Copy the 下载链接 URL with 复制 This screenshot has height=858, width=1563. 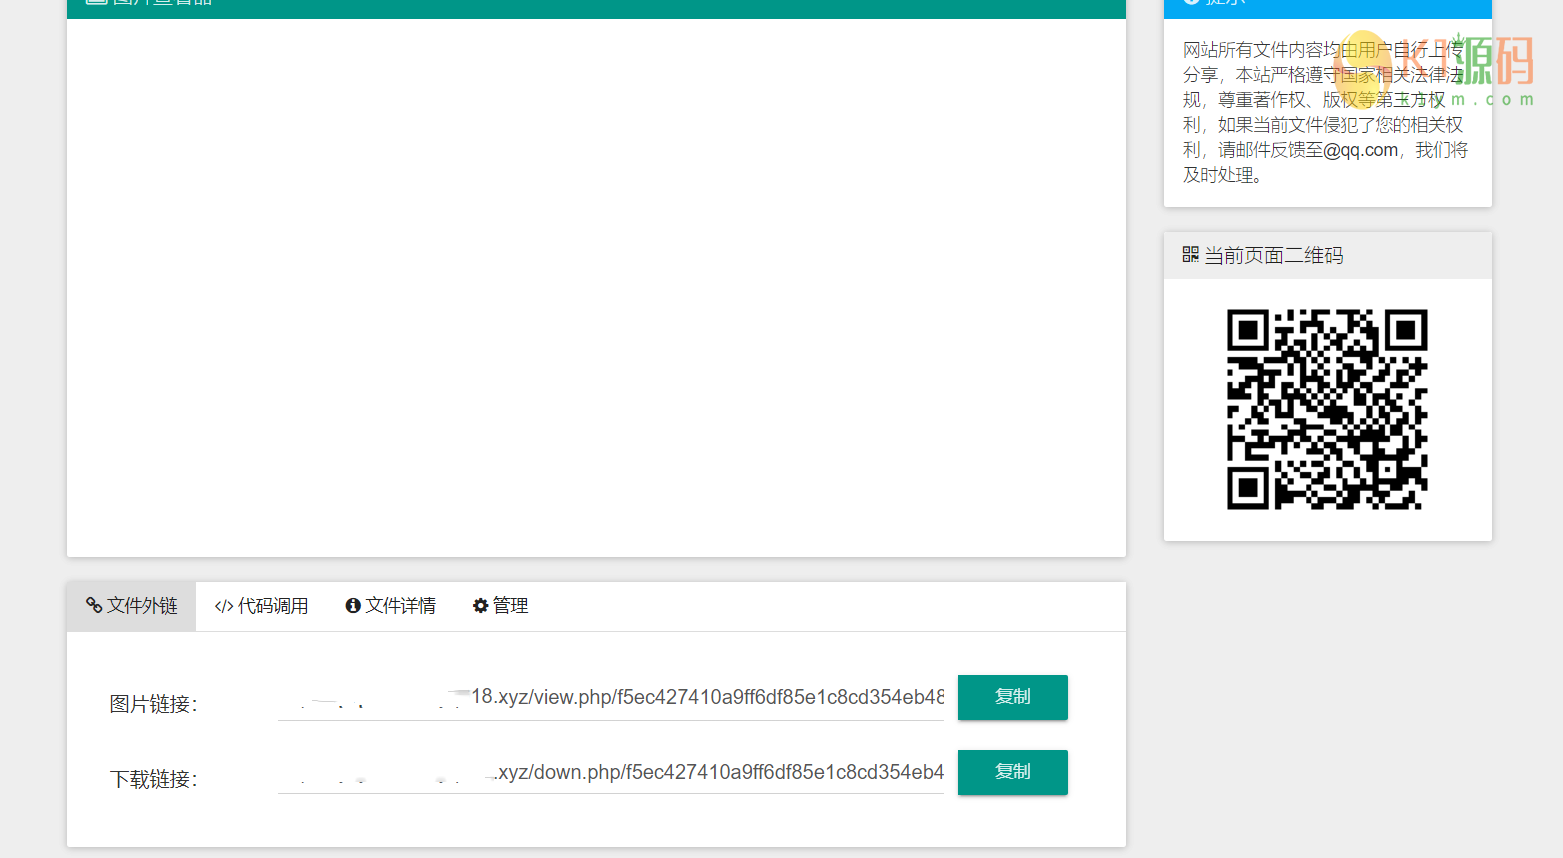tap(1012, 772)
